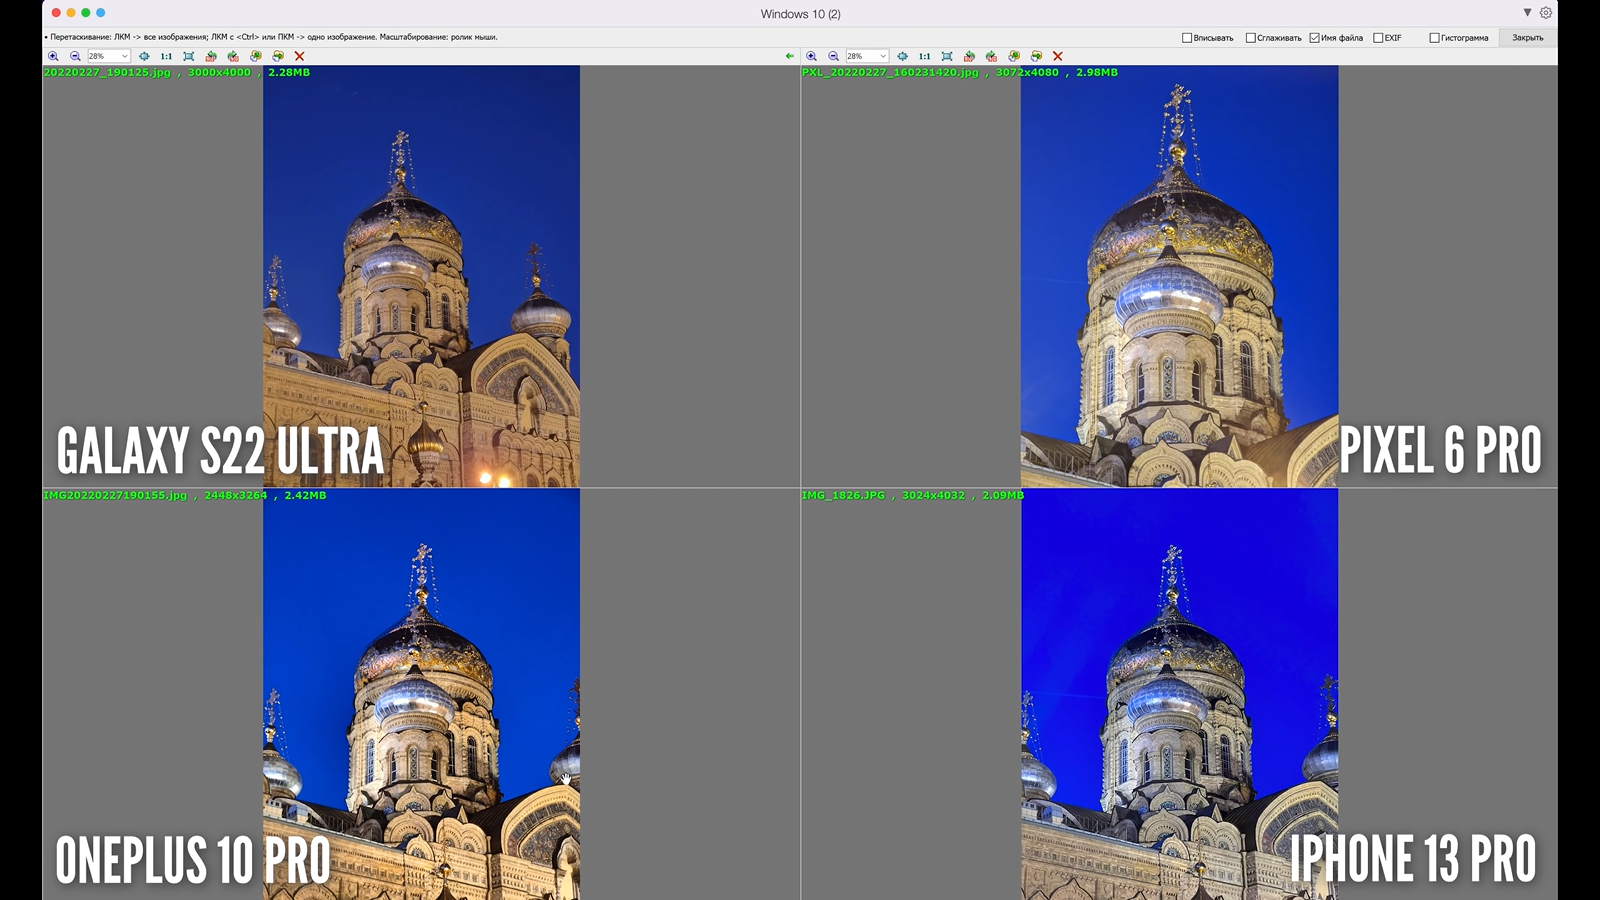Set left pane to 1:1 actual size
The width and height of the screenshot is (1600, 900).
coord(166,56)
